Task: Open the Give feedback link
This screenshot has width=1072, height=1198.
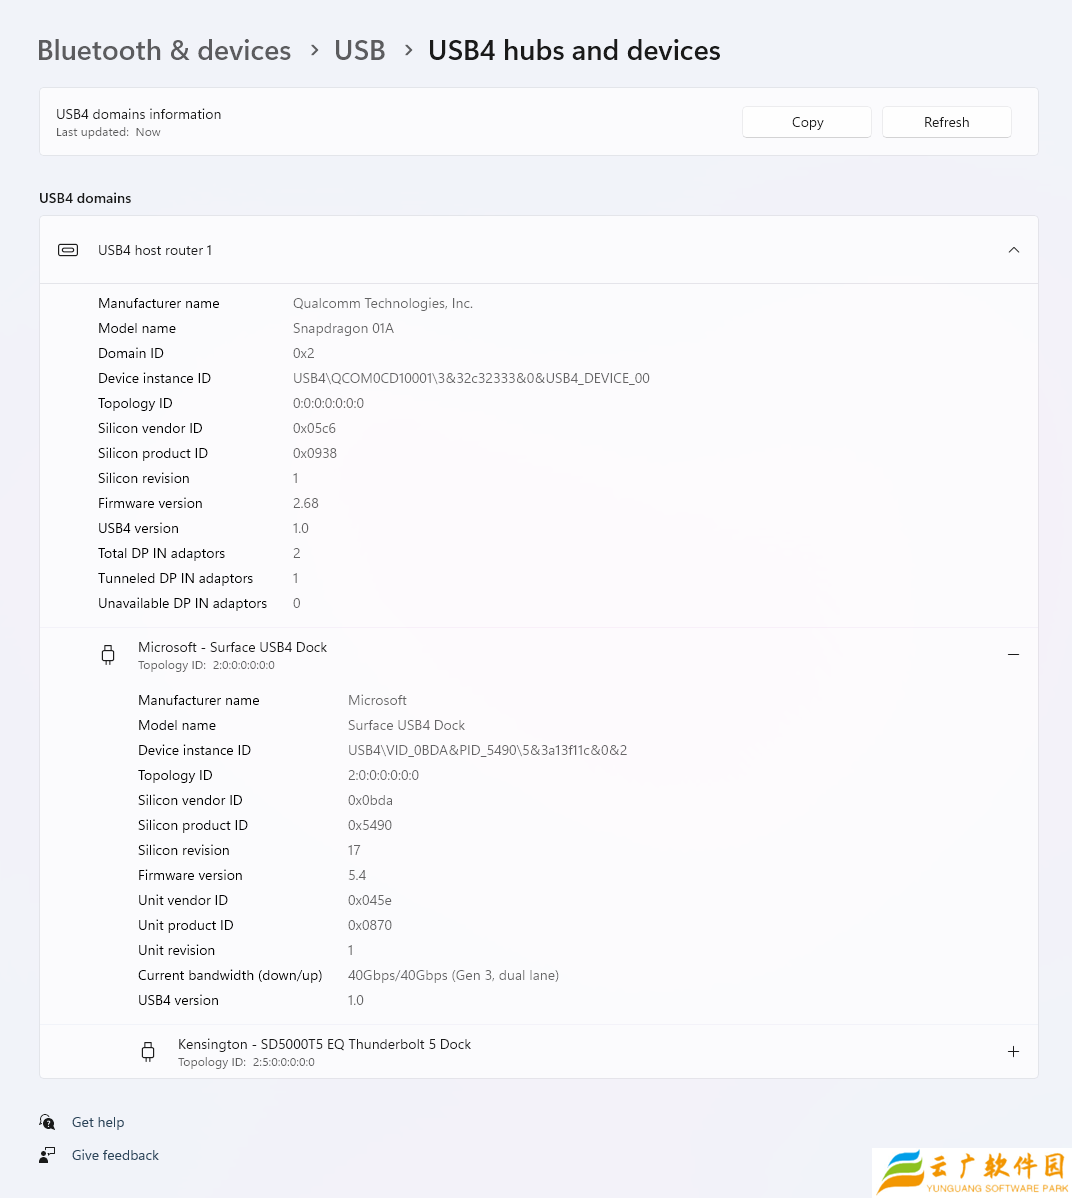Action: (x=115, y=1155)
